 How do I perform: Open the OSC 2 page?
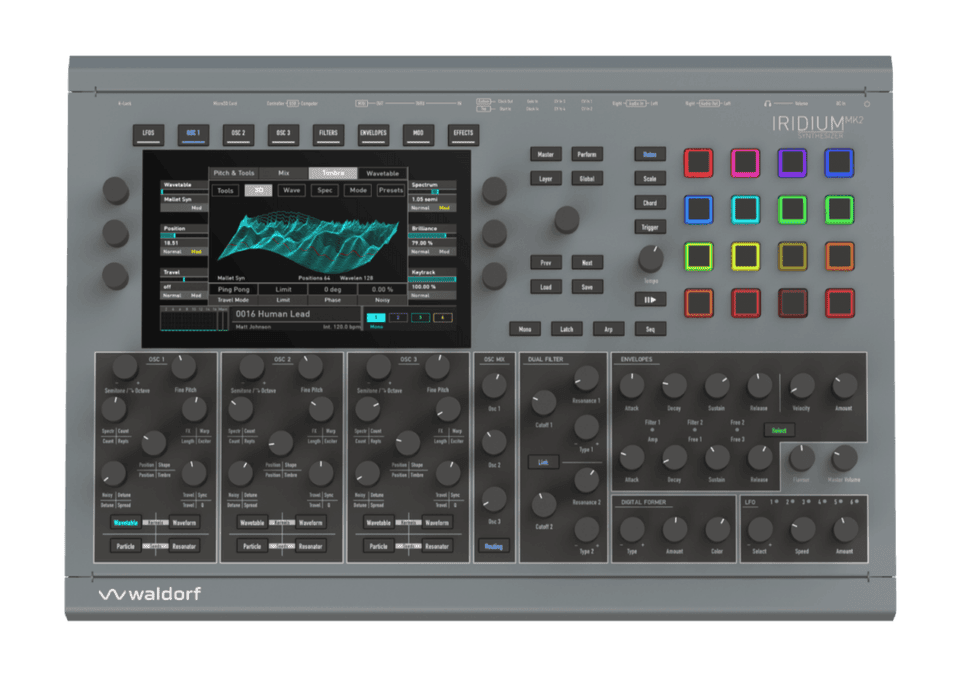pyautogui.click(x=238, y=134)
